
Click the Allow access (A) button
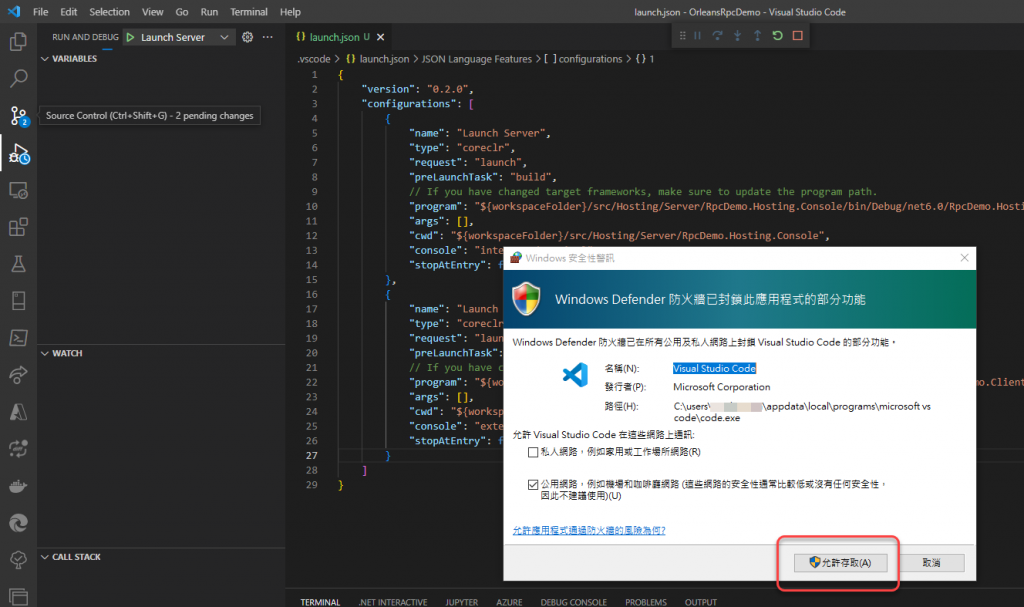tap(841, 563)
